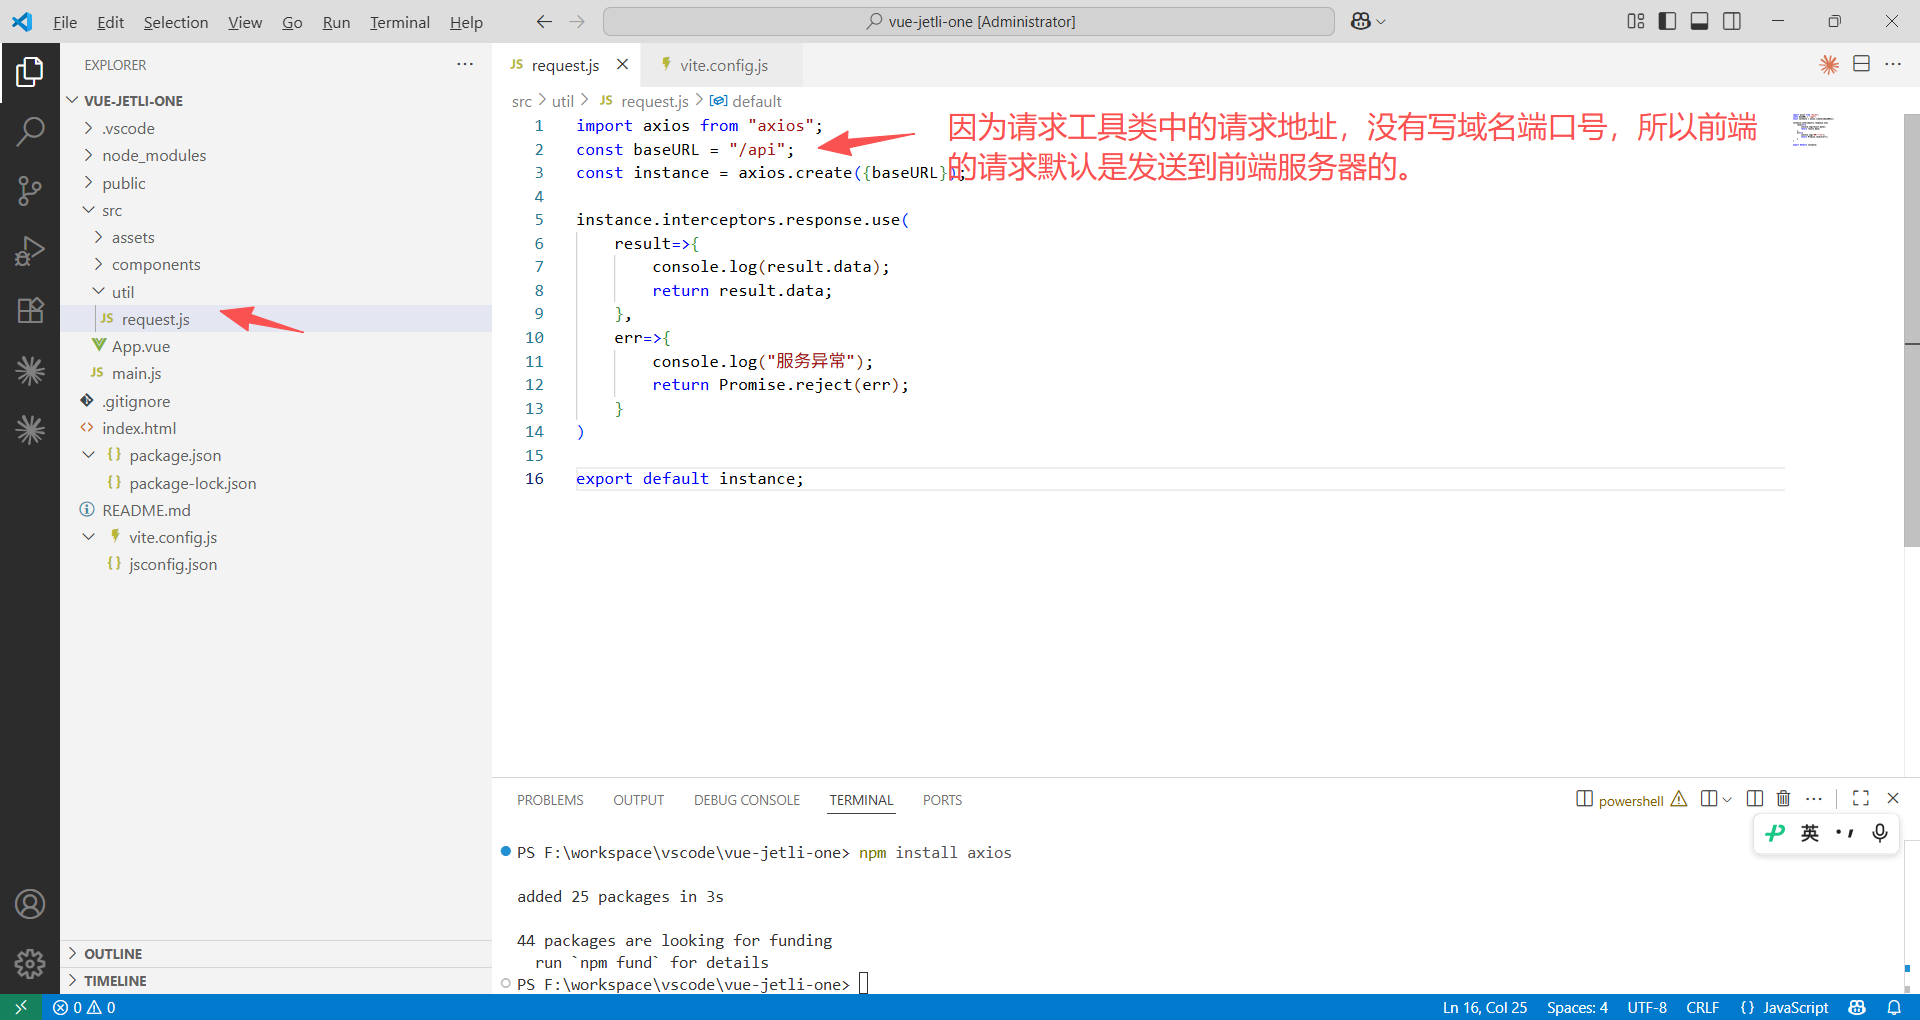Viewport: 1920px width, 1020px height.
Task: Close the request.js editor tab
Action: (622, 64)
